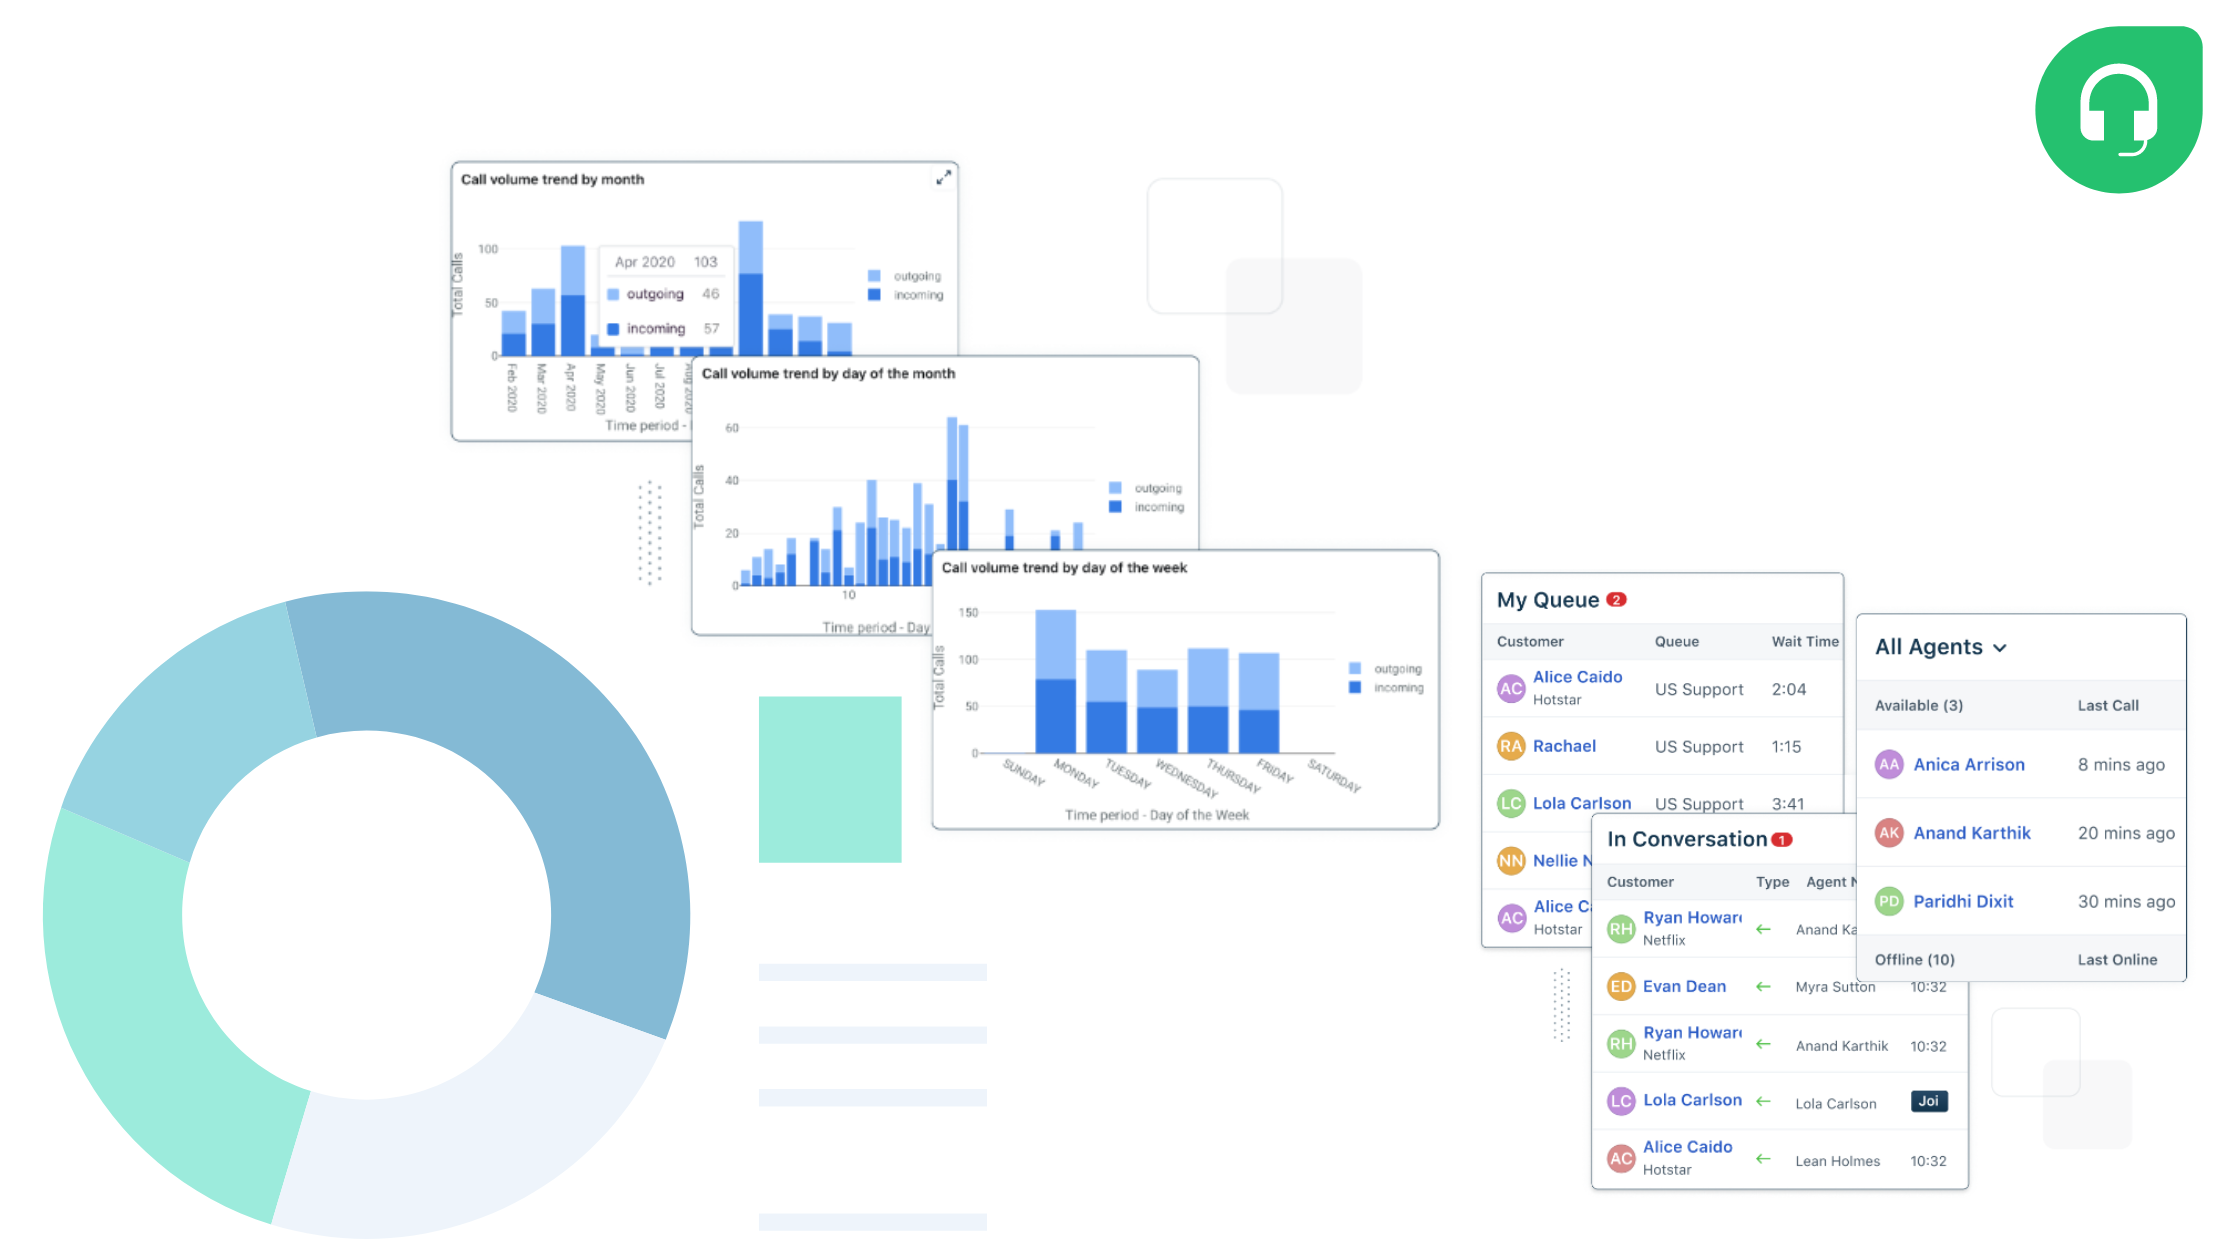Viewport: 2240px width, 1260px height.
Task: Open Anand Karthik's link in All Agents
Action: tap(1972, 833)
